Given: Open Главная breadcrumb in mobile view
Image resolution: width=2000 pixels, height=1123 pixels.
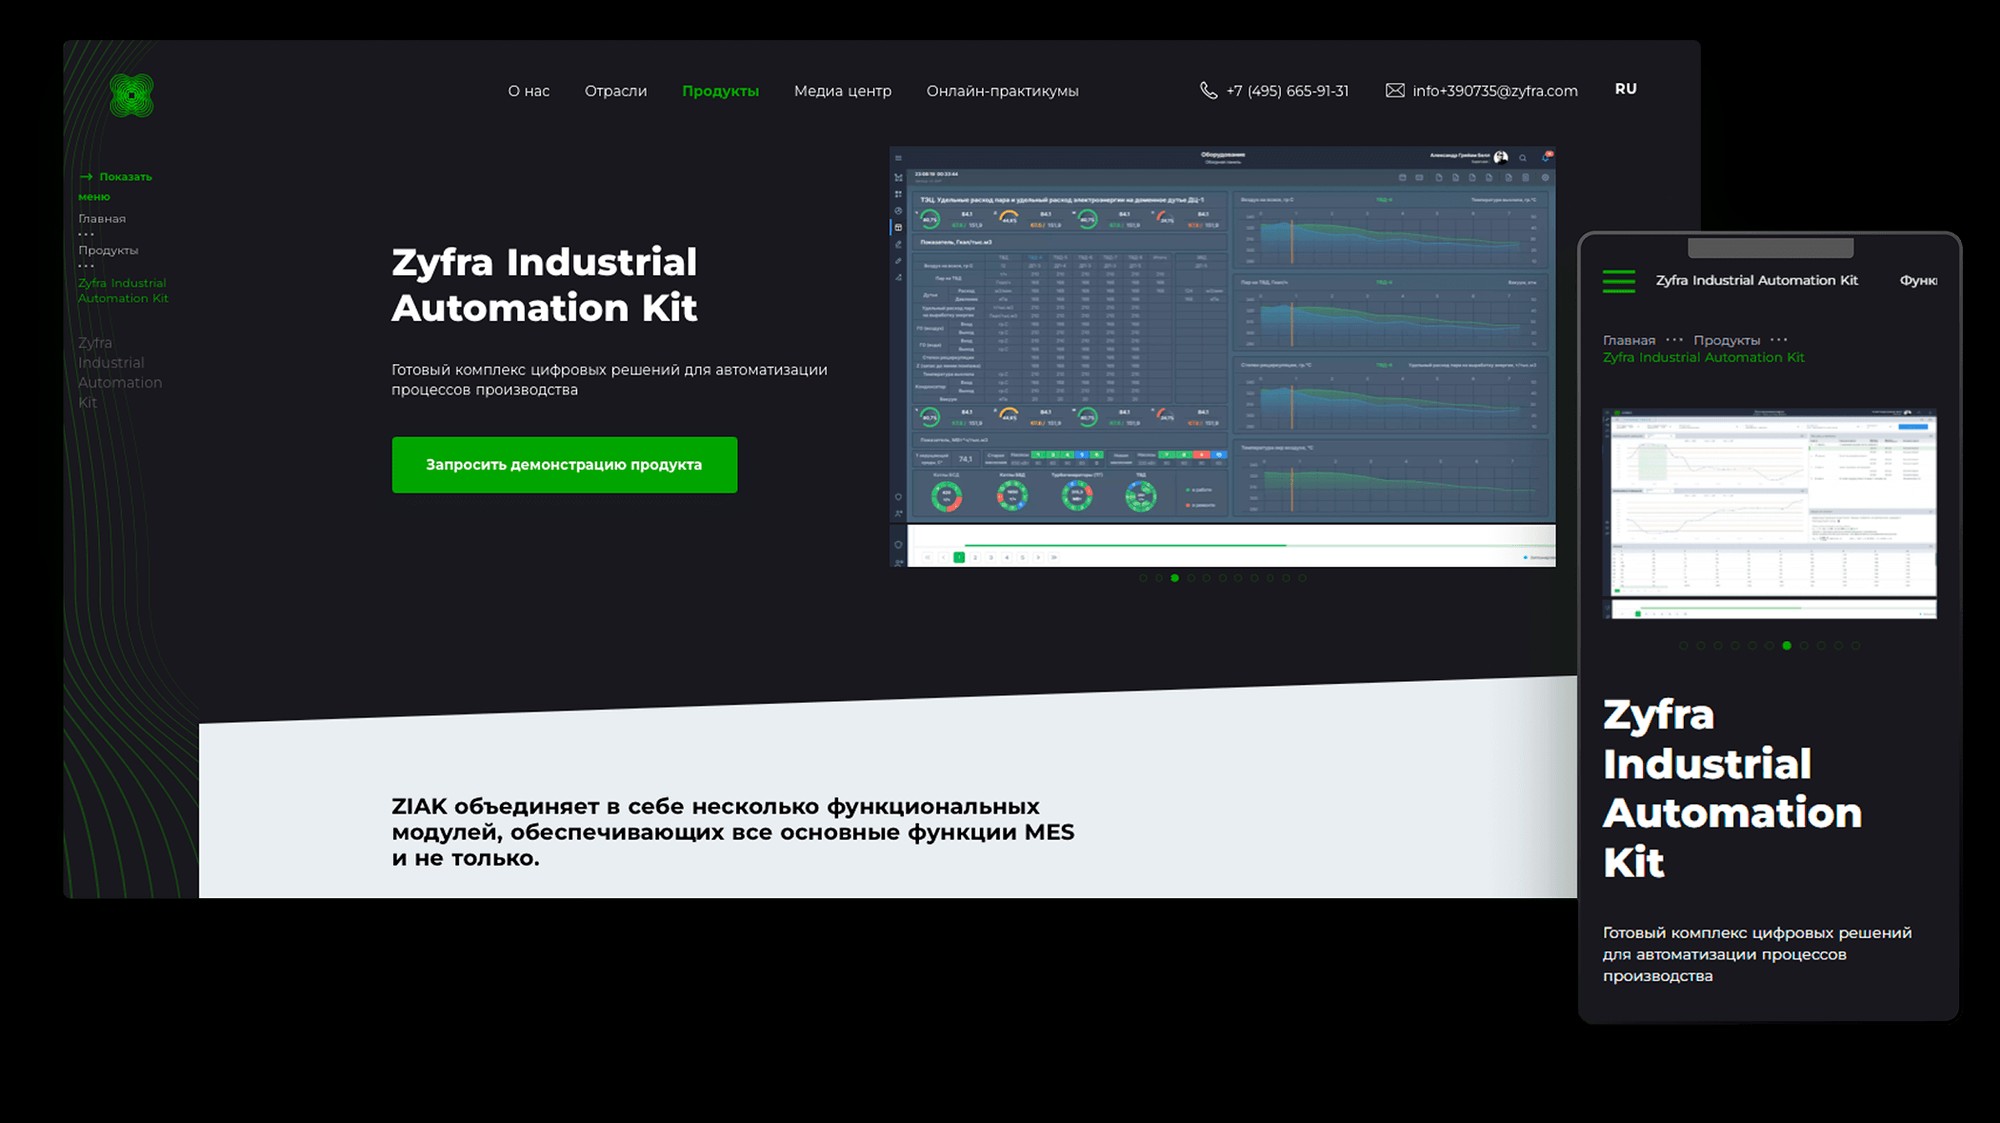Looking at the screenshot, I should [x=1629, y=341].
